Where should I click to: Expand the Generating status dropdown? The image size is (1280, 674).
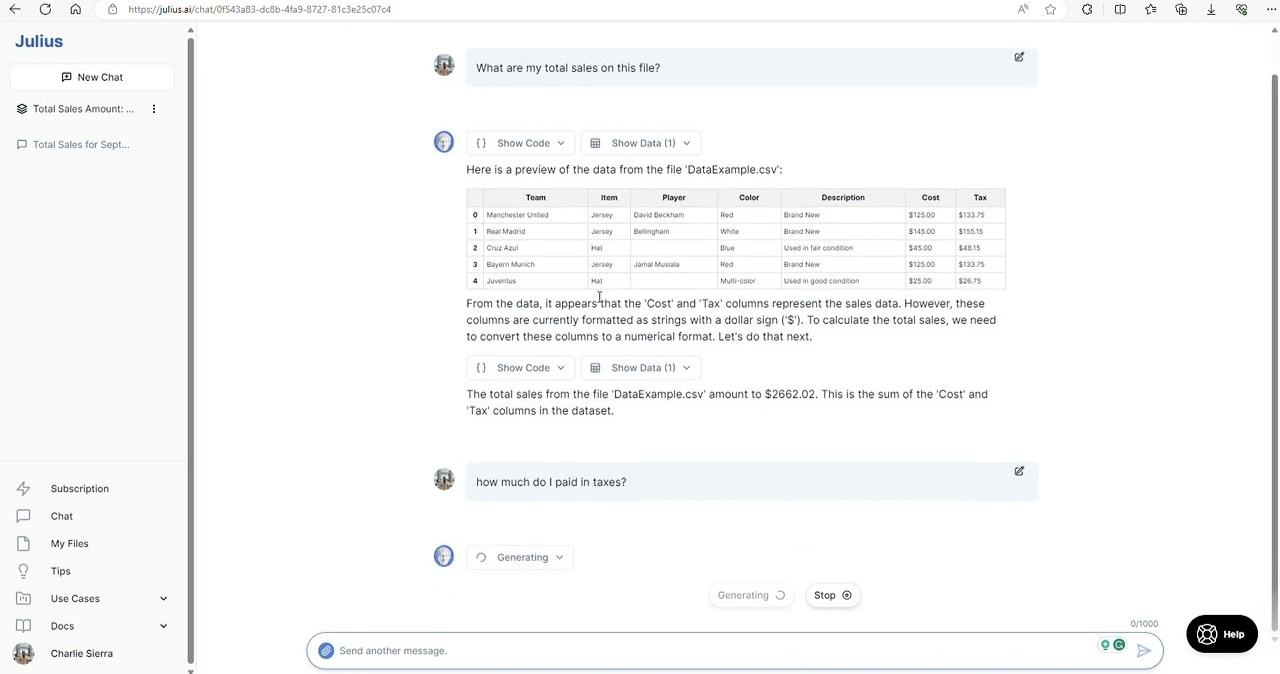pyautogui.click(x=520, y=557)
